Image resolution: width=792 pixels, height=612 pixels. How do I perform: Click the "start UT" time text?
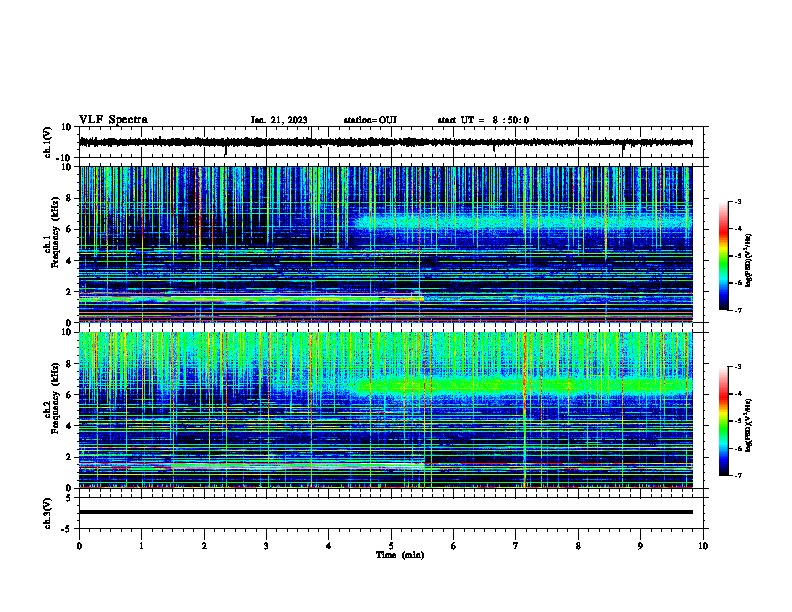pos(483,120)
